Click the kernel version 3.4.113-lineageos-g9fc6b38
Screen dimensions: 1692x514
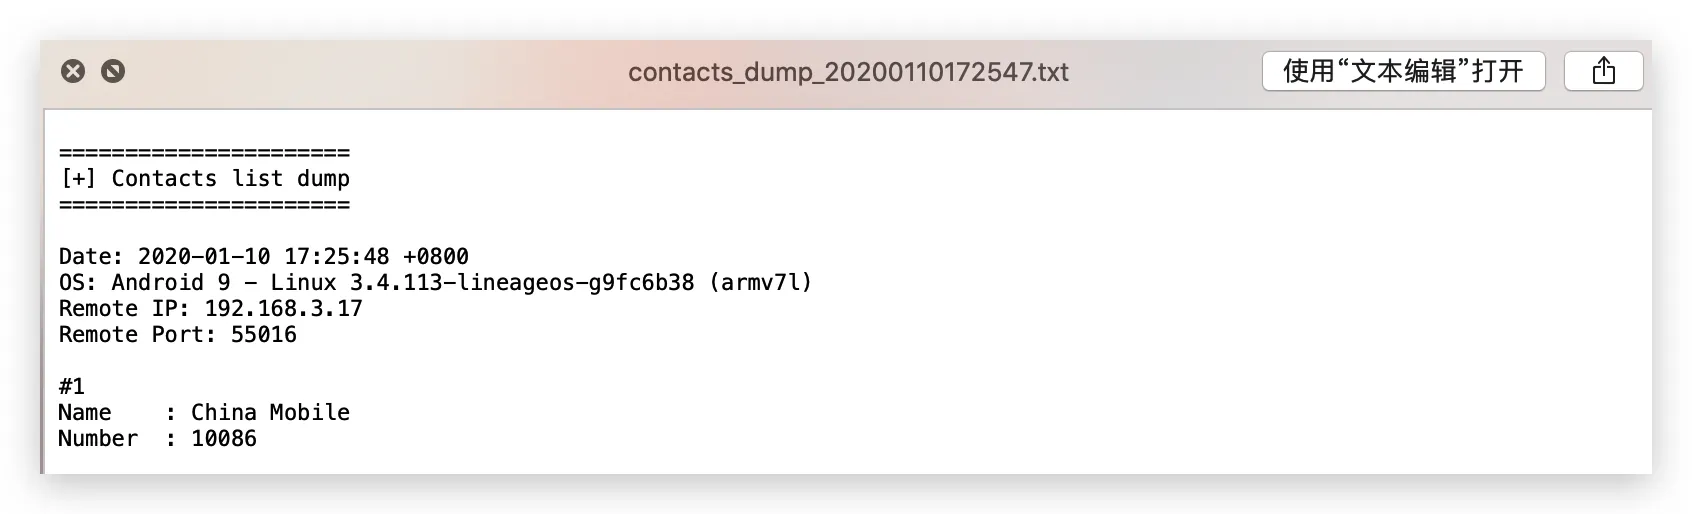521,283
